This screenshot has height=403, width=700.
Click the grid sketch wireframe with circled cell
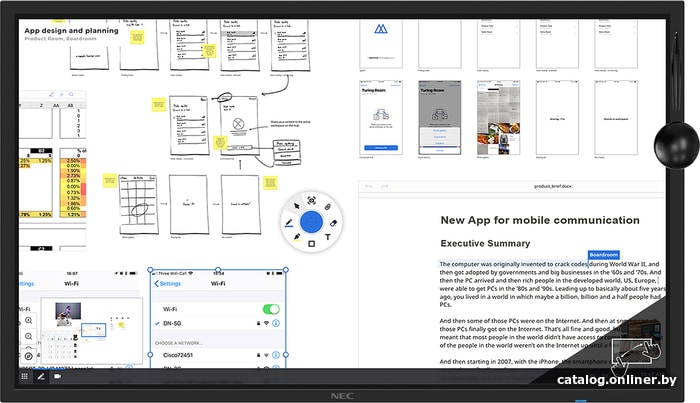tap(138, 204)
